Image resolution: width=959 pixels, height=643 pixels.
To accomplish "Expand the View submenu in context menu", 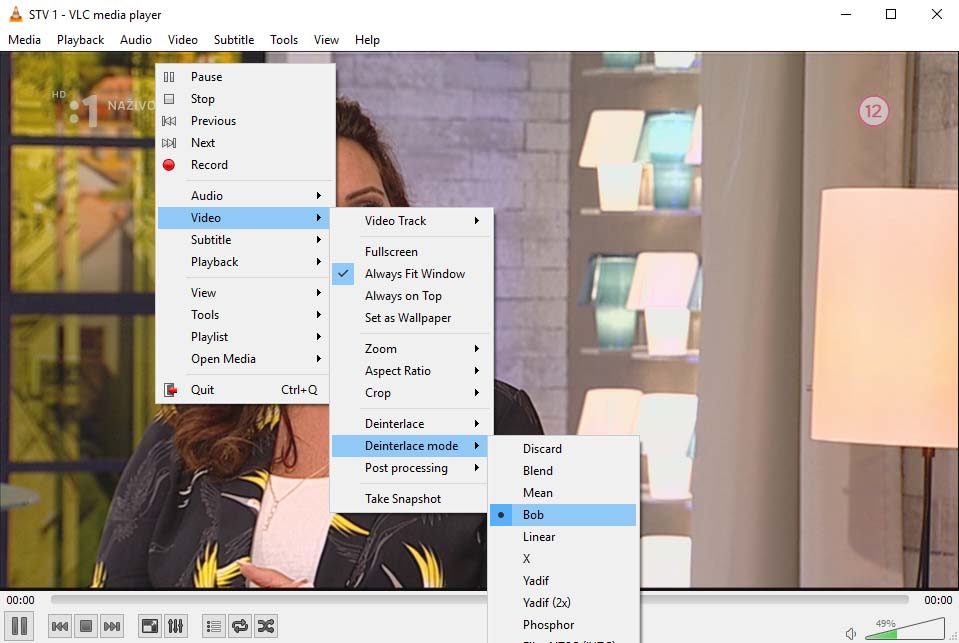I will (243, 293).
